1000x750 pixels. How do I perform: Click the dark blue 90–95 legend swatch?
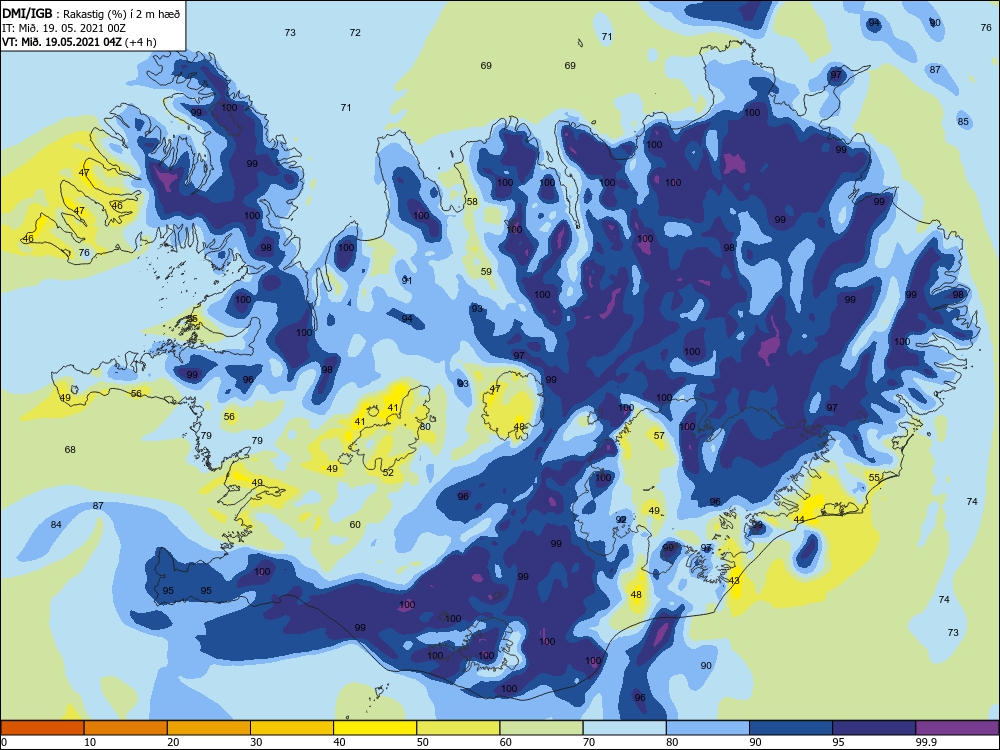coord(791,728)
